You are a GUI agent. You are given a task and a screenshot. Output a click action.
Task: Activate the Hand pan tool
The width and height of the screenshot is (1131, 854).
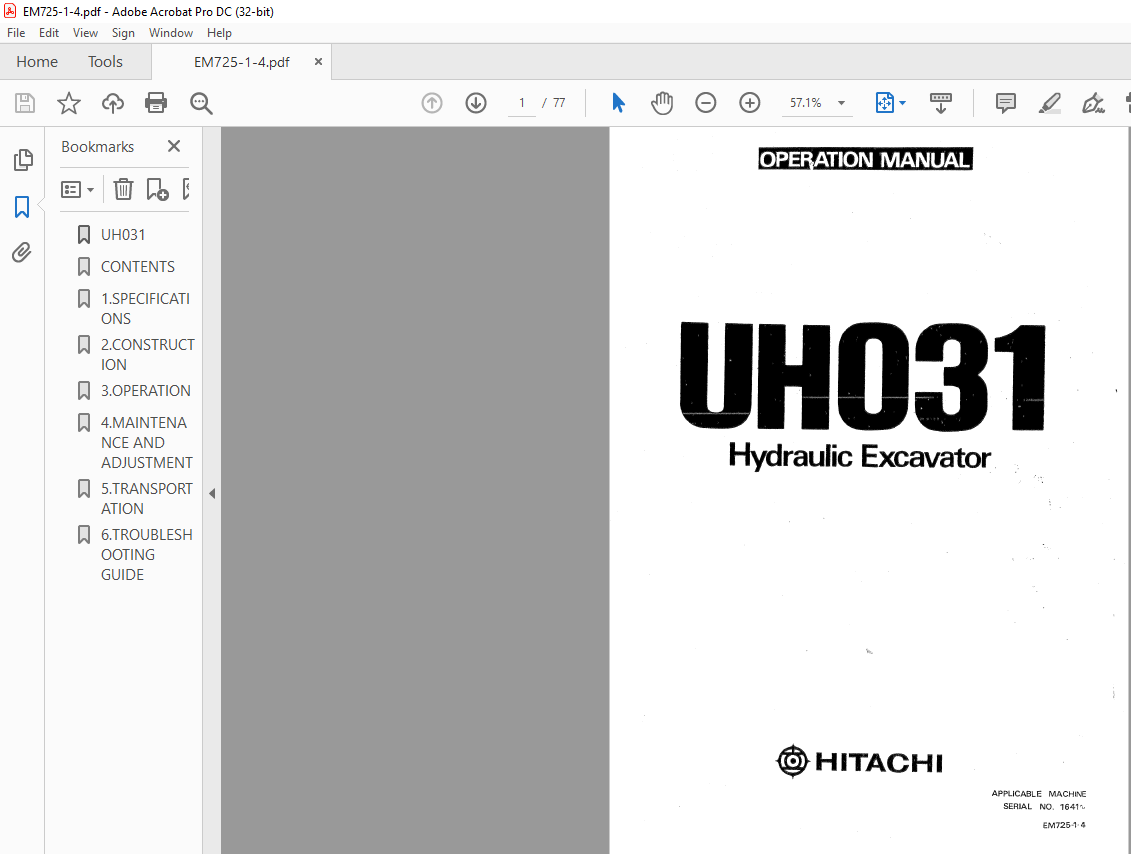pyautogui.click(x=661, y=103)
